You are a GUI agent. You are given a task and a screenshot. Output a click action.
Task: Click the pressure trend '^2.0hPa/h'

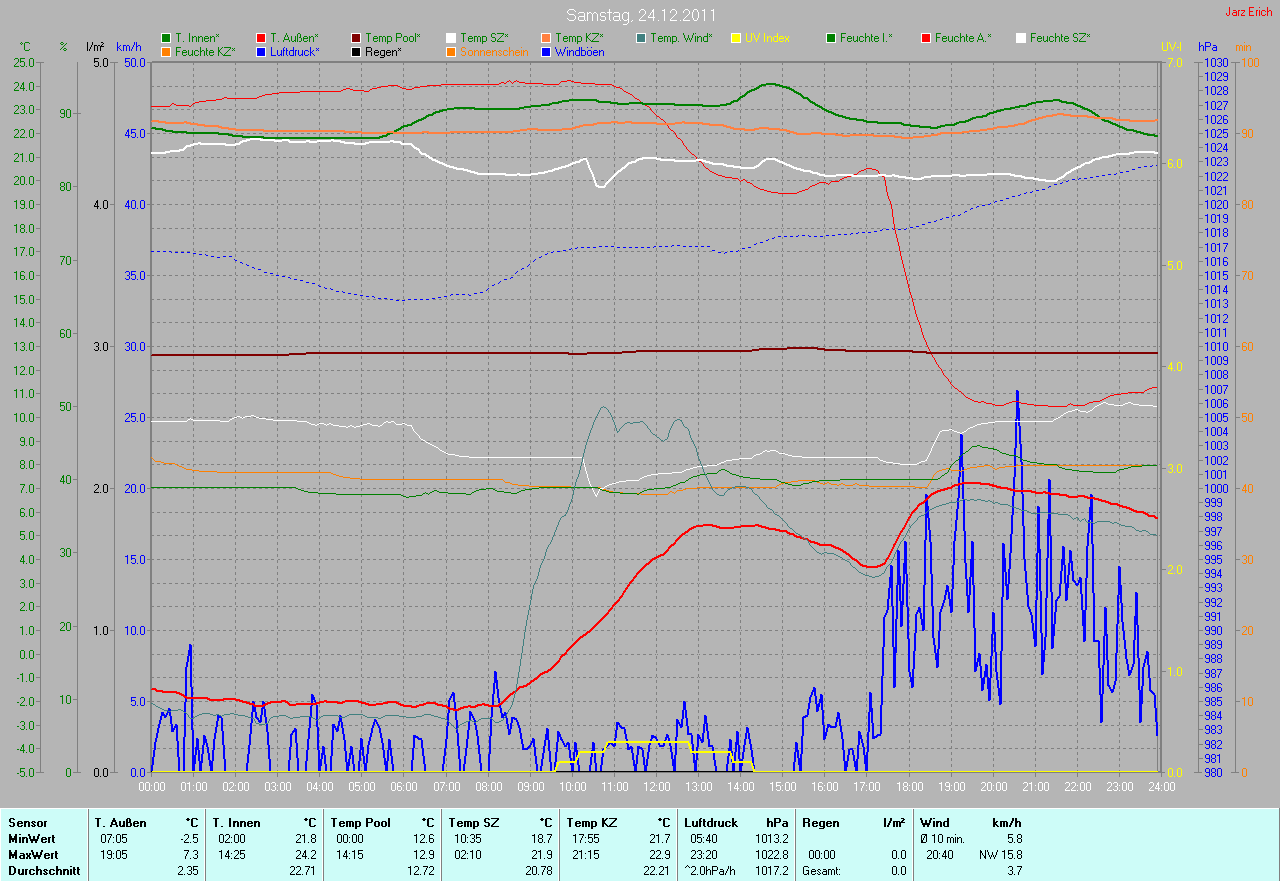[711, 871]
